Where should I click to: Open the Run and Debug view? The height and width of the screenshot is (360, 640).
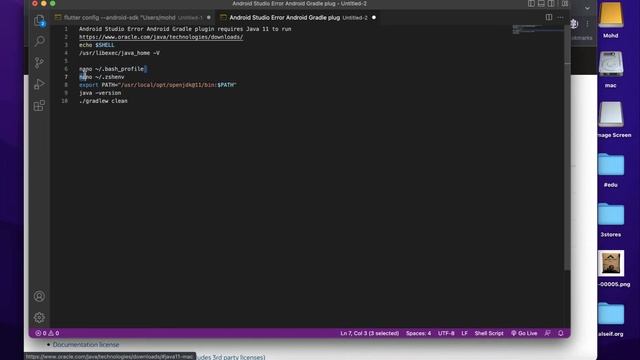pos(39,84)
